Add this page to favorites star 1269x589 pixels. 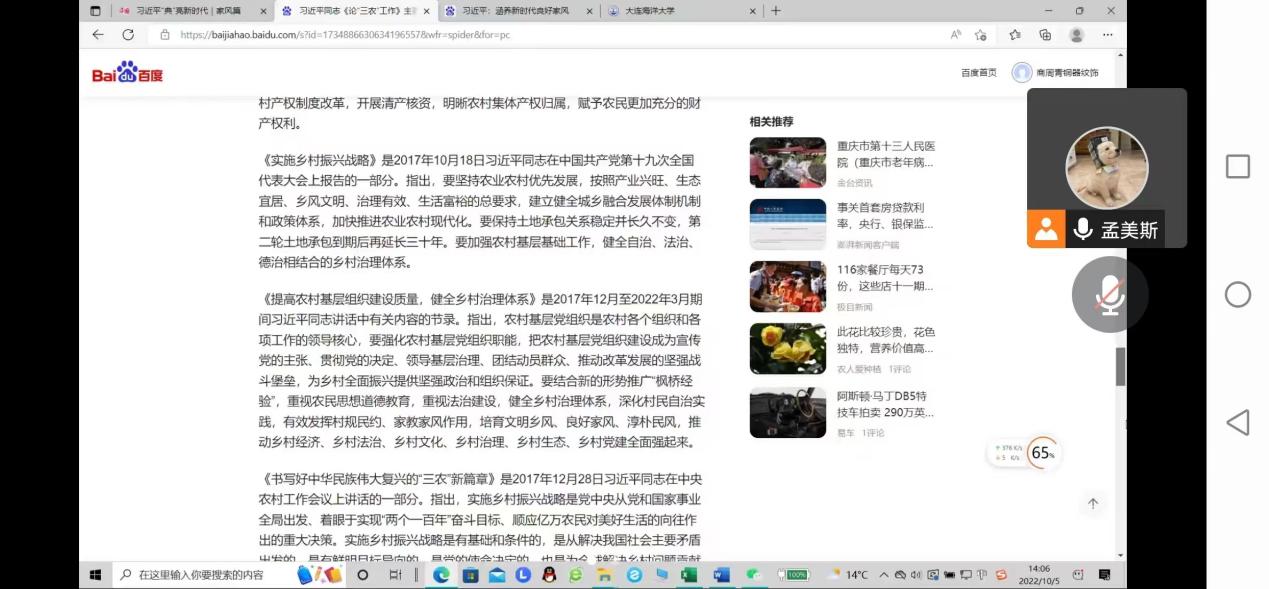coord(980,34)
